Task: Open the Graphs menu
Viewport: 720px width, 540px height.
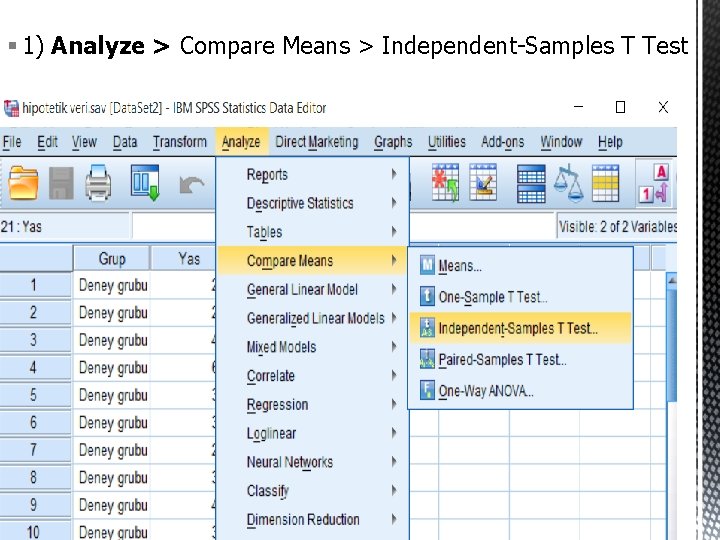Action: coord(393,142)
